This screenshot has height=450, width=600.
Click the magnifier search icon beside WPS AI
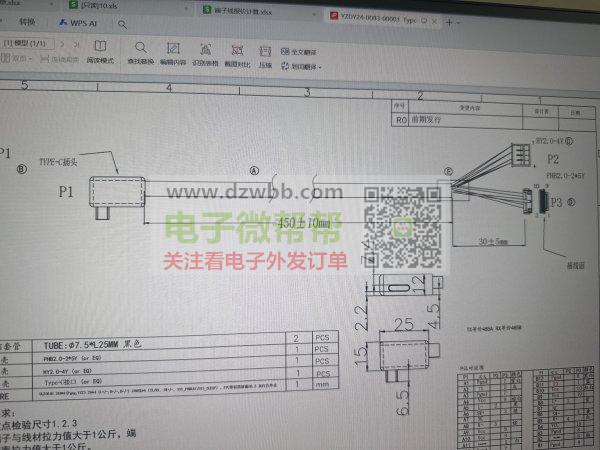[122, 25]
